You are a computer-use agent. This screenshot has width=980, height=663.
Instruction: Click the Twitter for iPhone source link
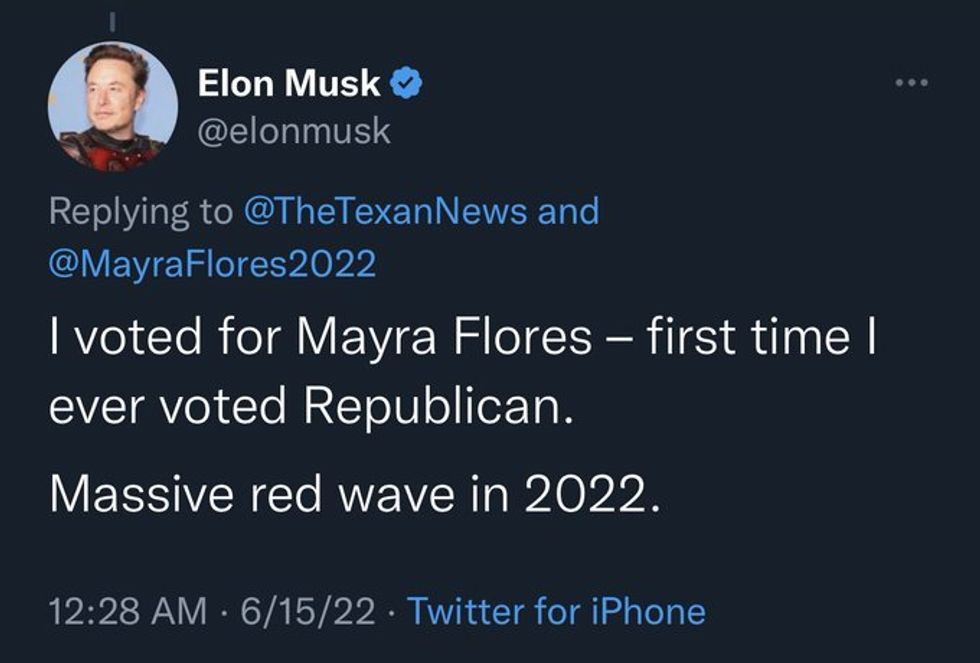(x=560, y=608)
